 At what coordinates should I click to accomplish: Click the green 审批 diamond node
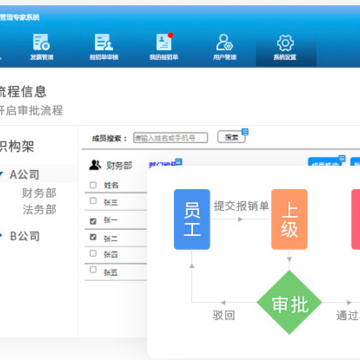[x=289, y=303]
